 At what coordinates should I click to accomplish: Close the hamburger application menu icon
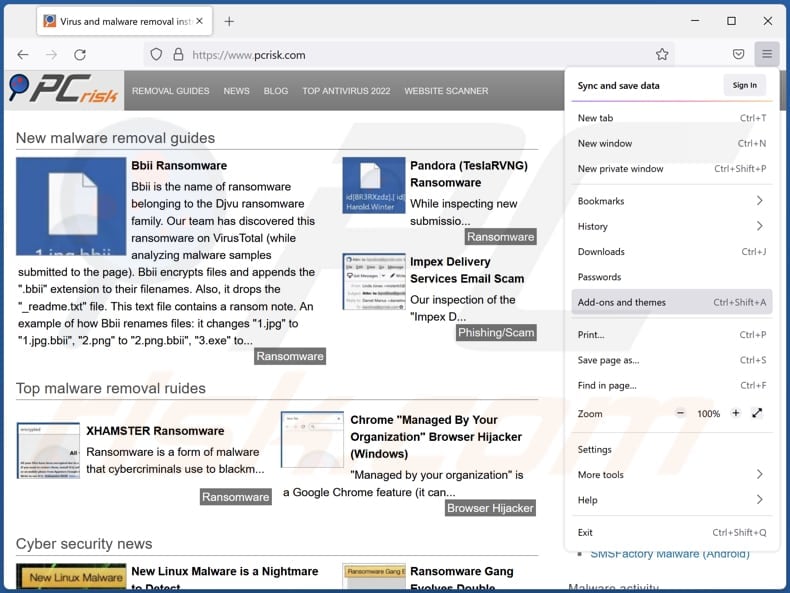click(766, 55)
